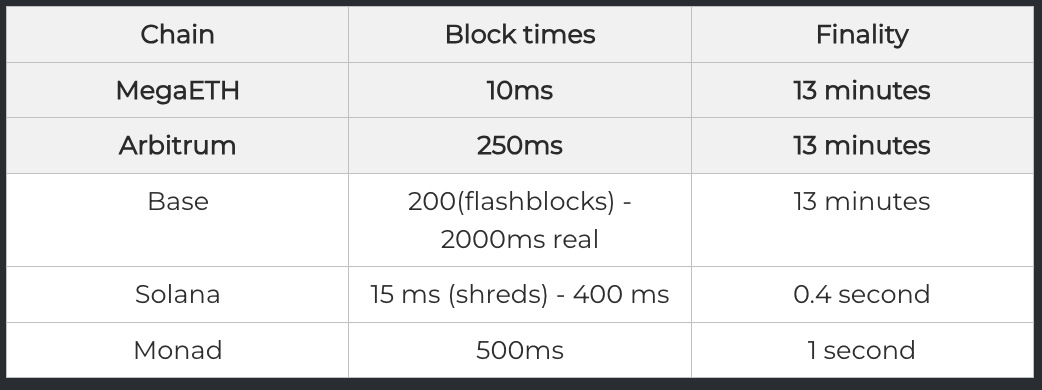The image size is (1042, 390).
Task: Select the 10ms block time cell
Action: click(x=520, y=90)
